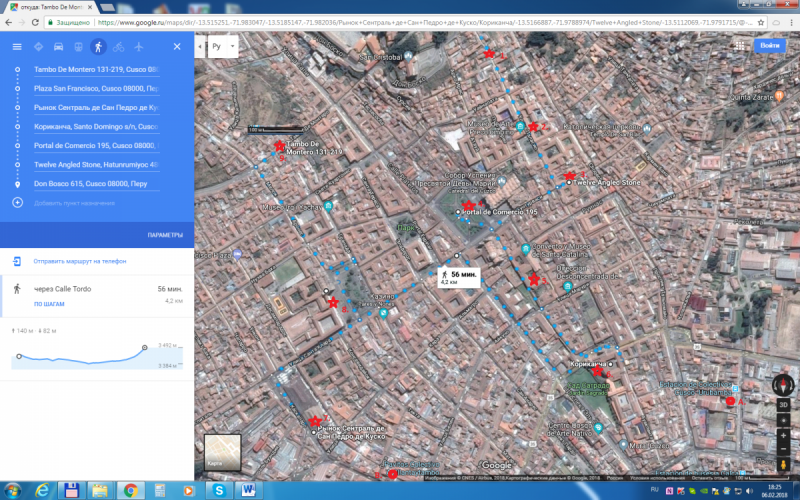
Task: Click the Centro de Arte Nativo pin
Action: pyautogui.click(x=598, y=428)
